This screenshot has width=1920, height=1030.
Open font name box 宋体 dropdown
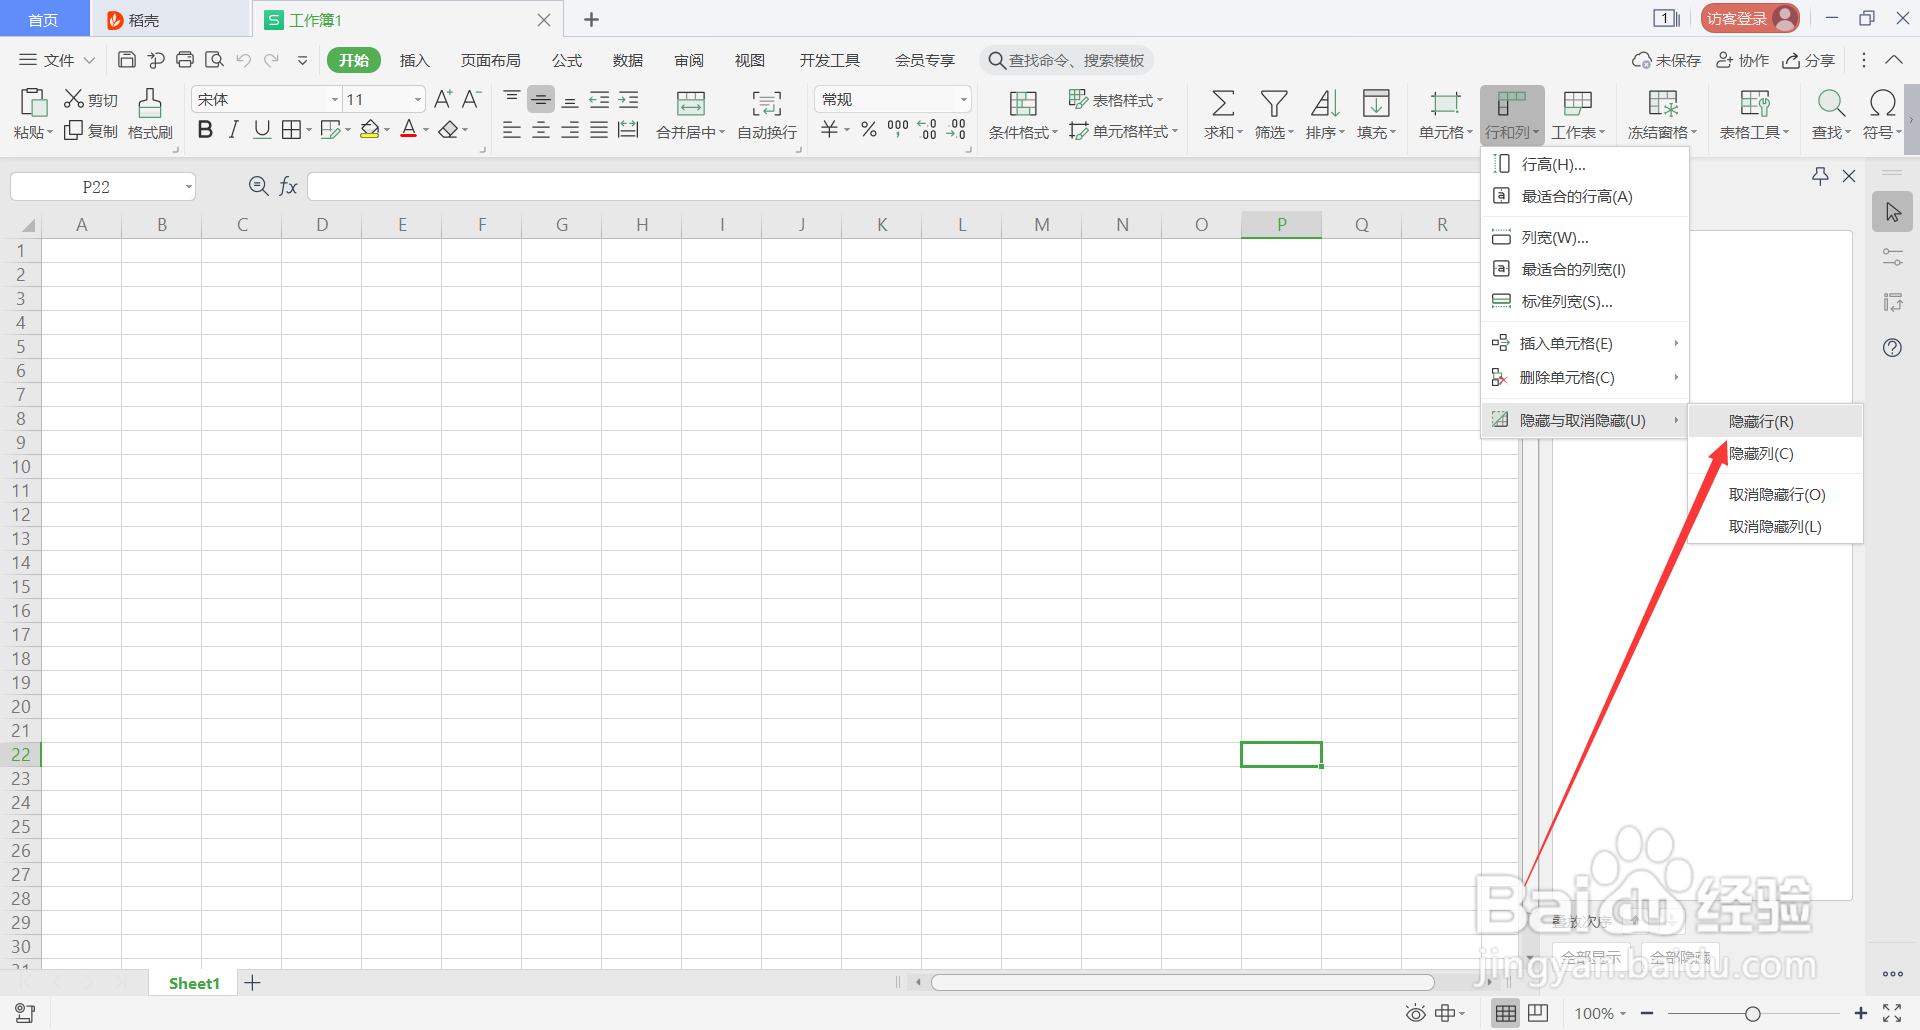pos(335,100)
